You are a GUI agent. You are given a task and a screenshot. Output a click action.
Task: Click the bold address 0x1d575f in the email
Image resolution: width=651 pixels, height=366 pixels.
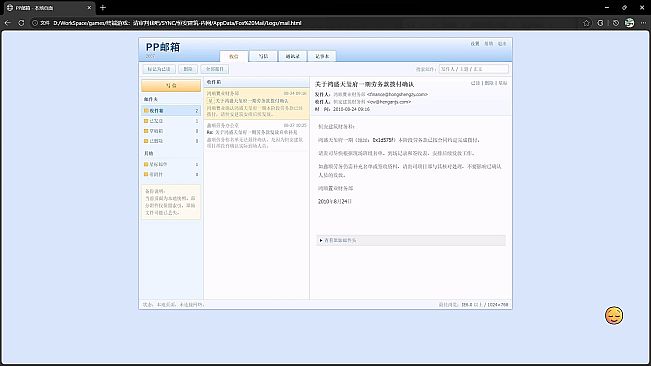tap(382, 140)
